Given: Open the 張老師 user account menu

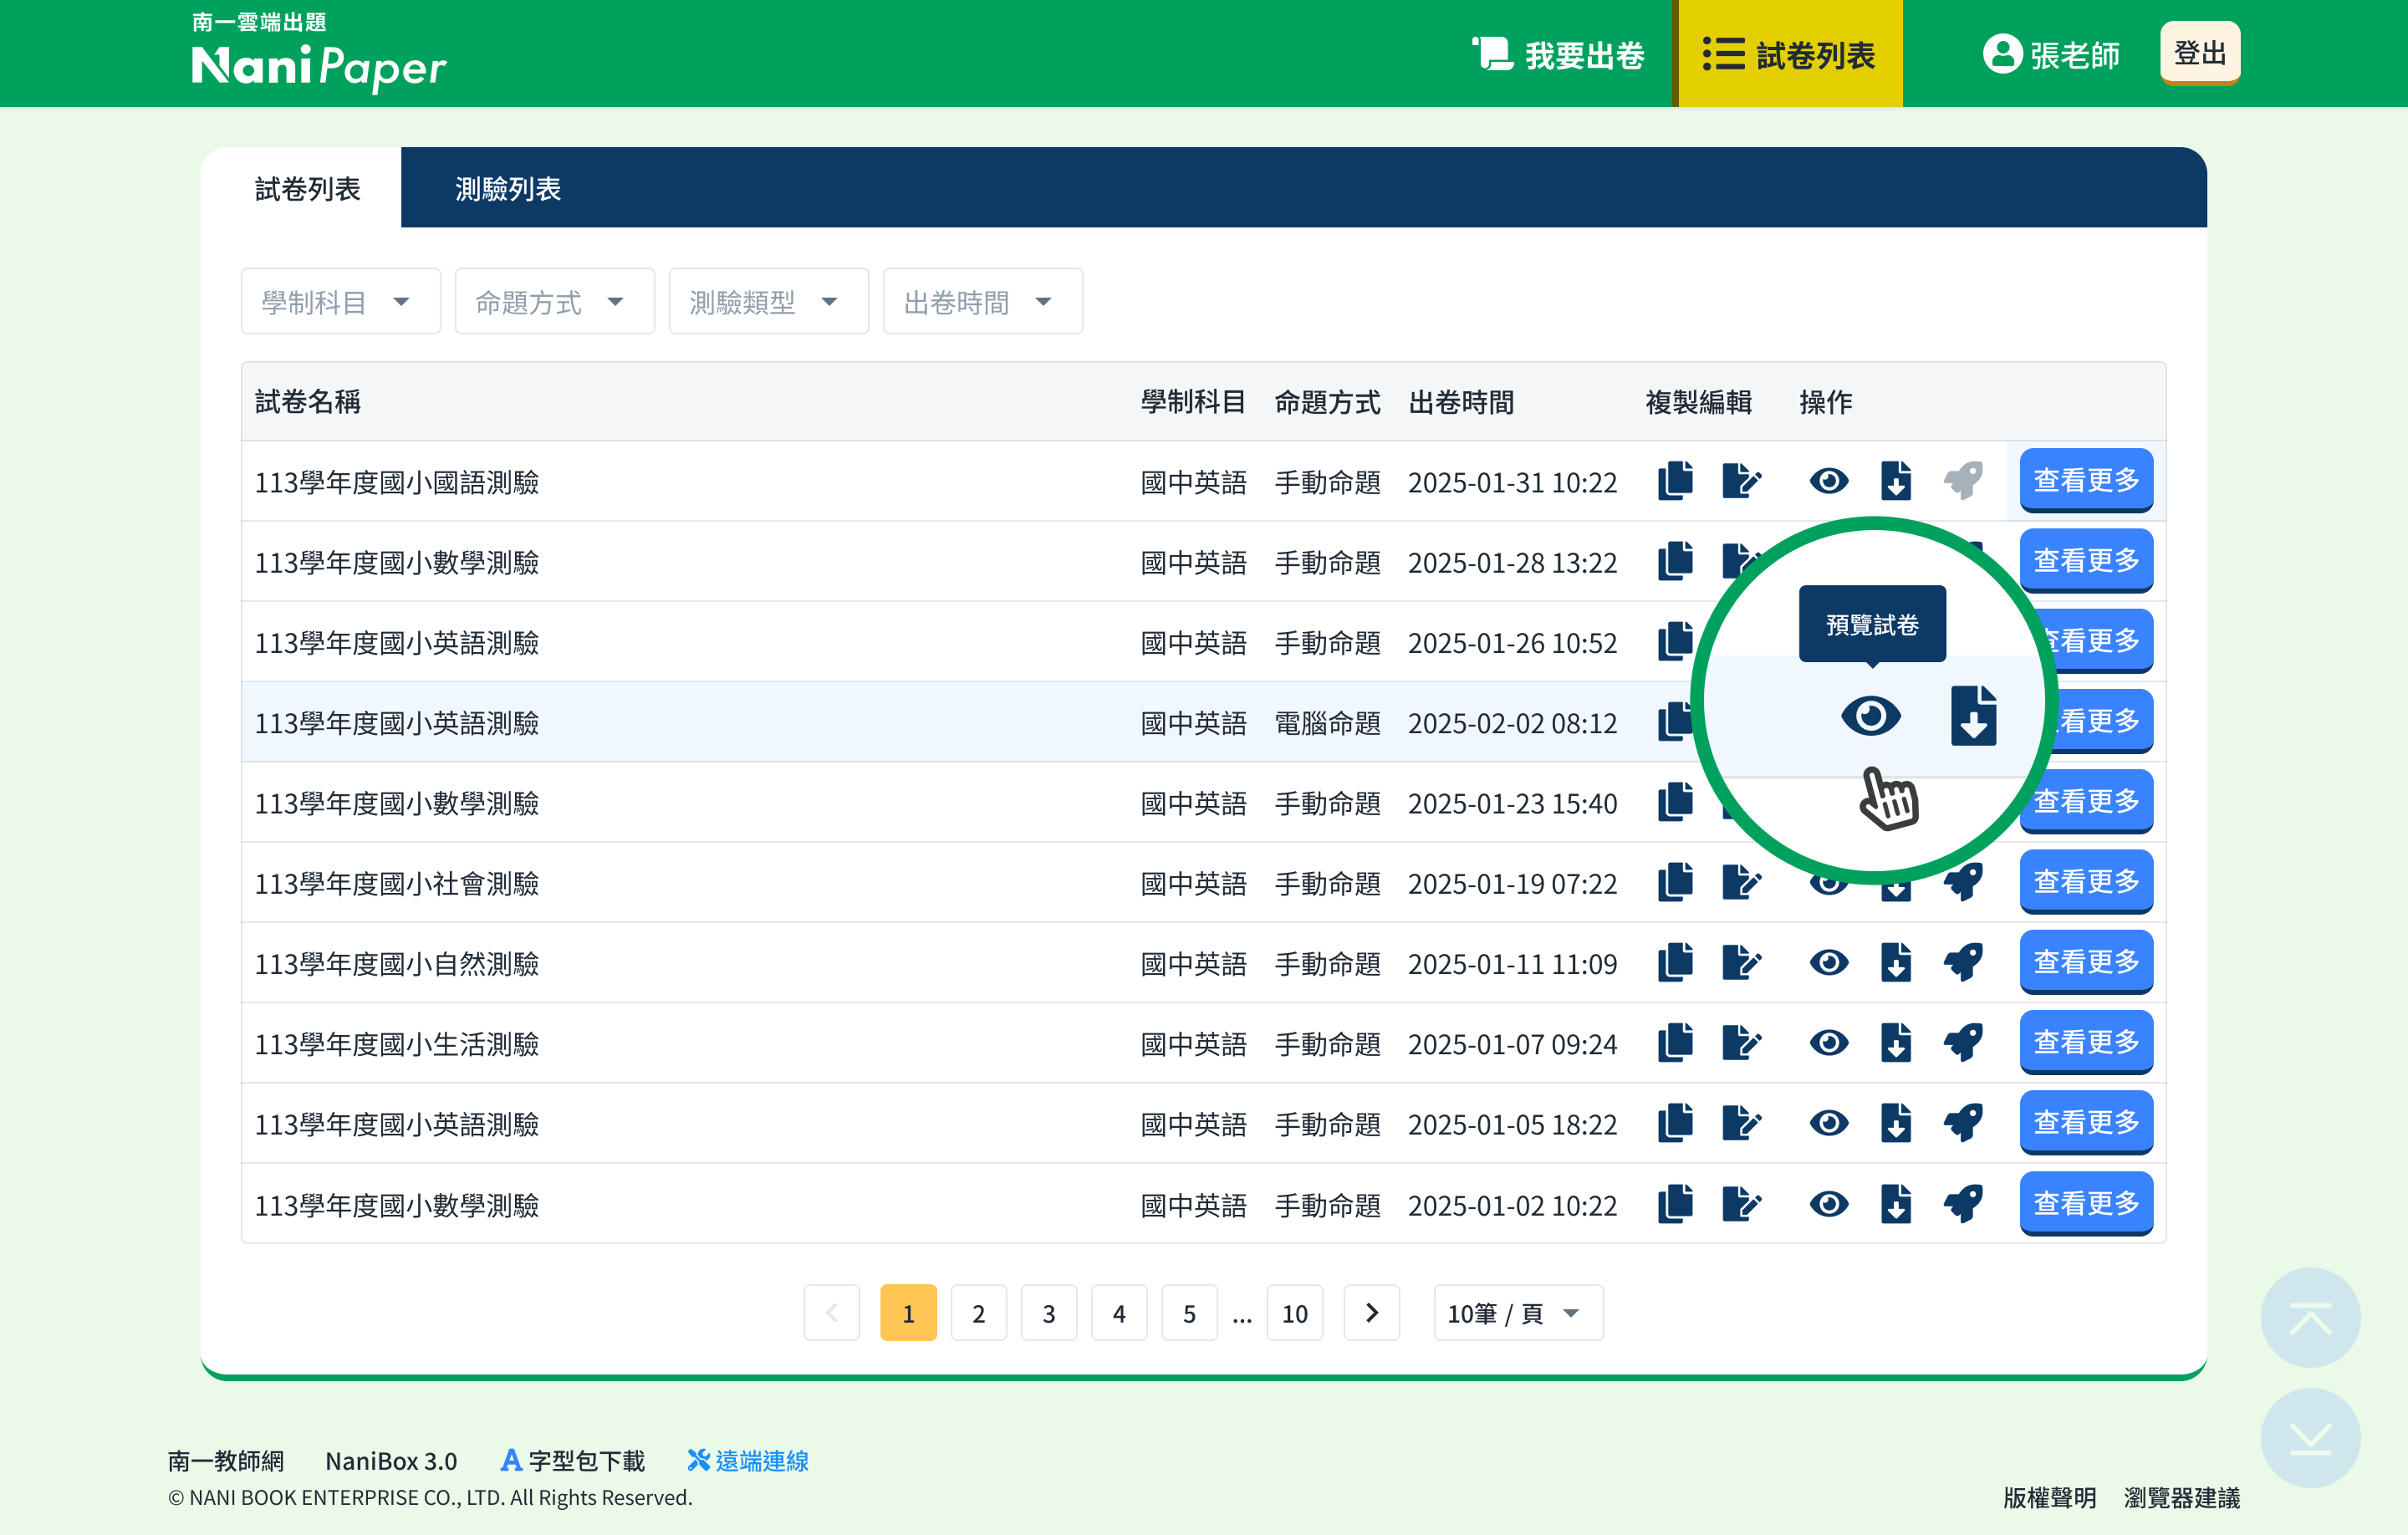Looking at the screenshot, I should (x=2051, y=54).
